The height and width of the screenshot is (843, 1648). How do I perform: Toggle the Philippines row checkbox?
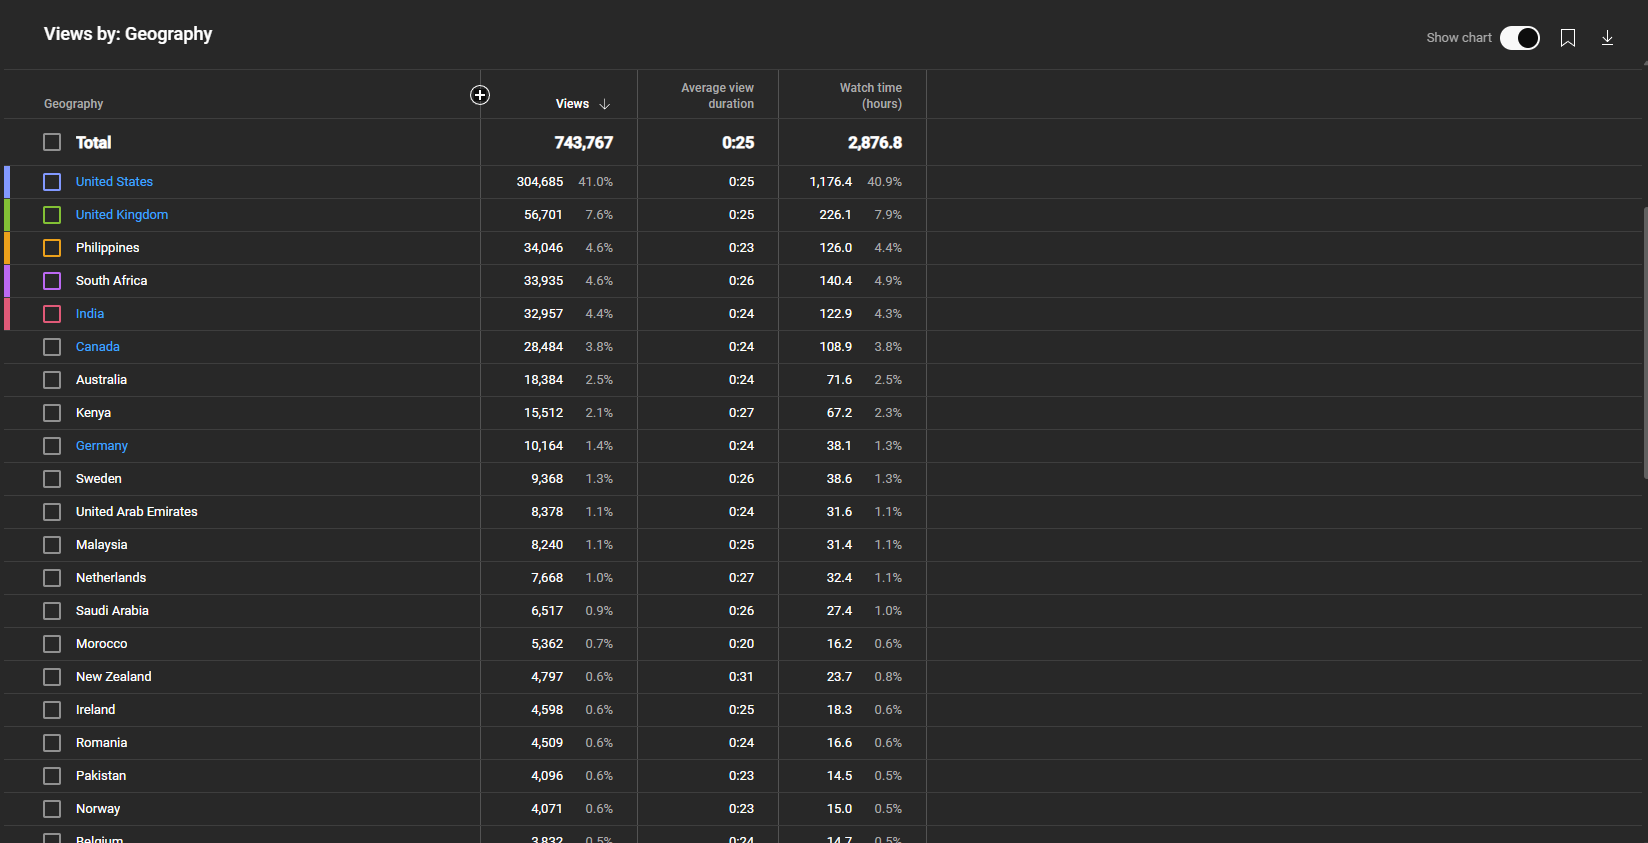(52, 248)
